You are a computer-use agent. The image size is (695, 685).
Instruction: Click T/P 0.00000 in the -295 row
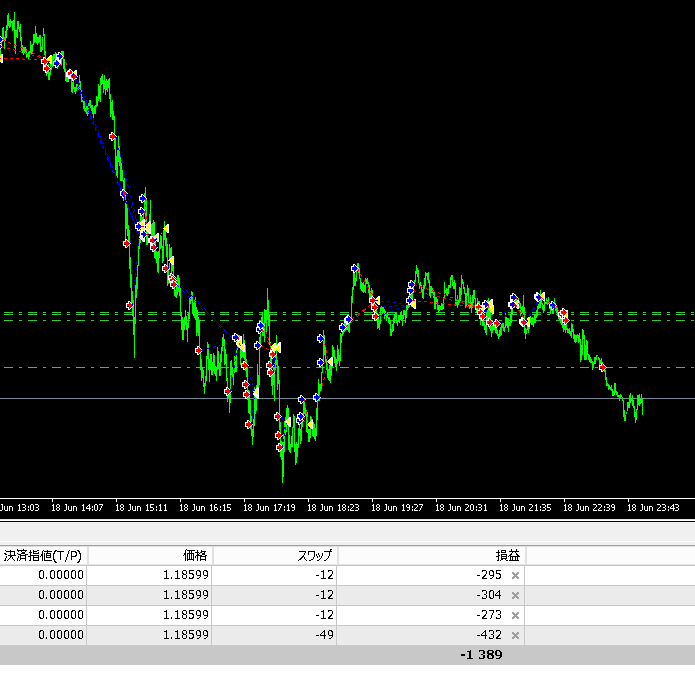(61, 575)
